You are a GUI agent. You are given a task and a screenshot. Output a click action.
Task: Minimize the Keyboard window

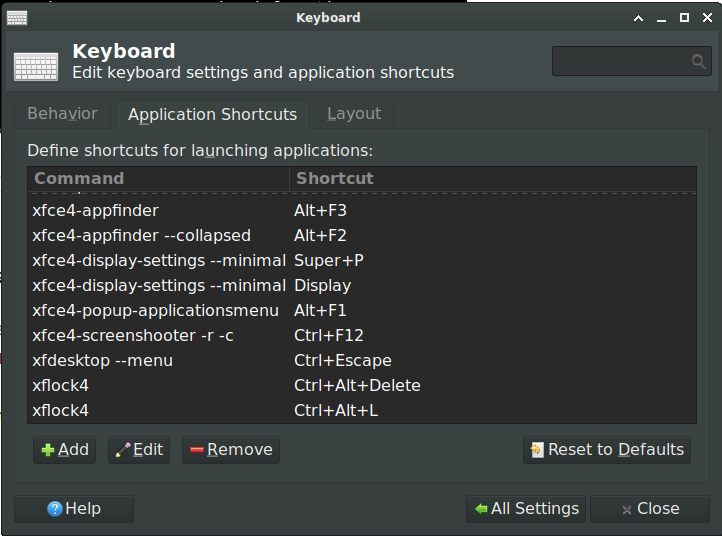coord(661,18)
